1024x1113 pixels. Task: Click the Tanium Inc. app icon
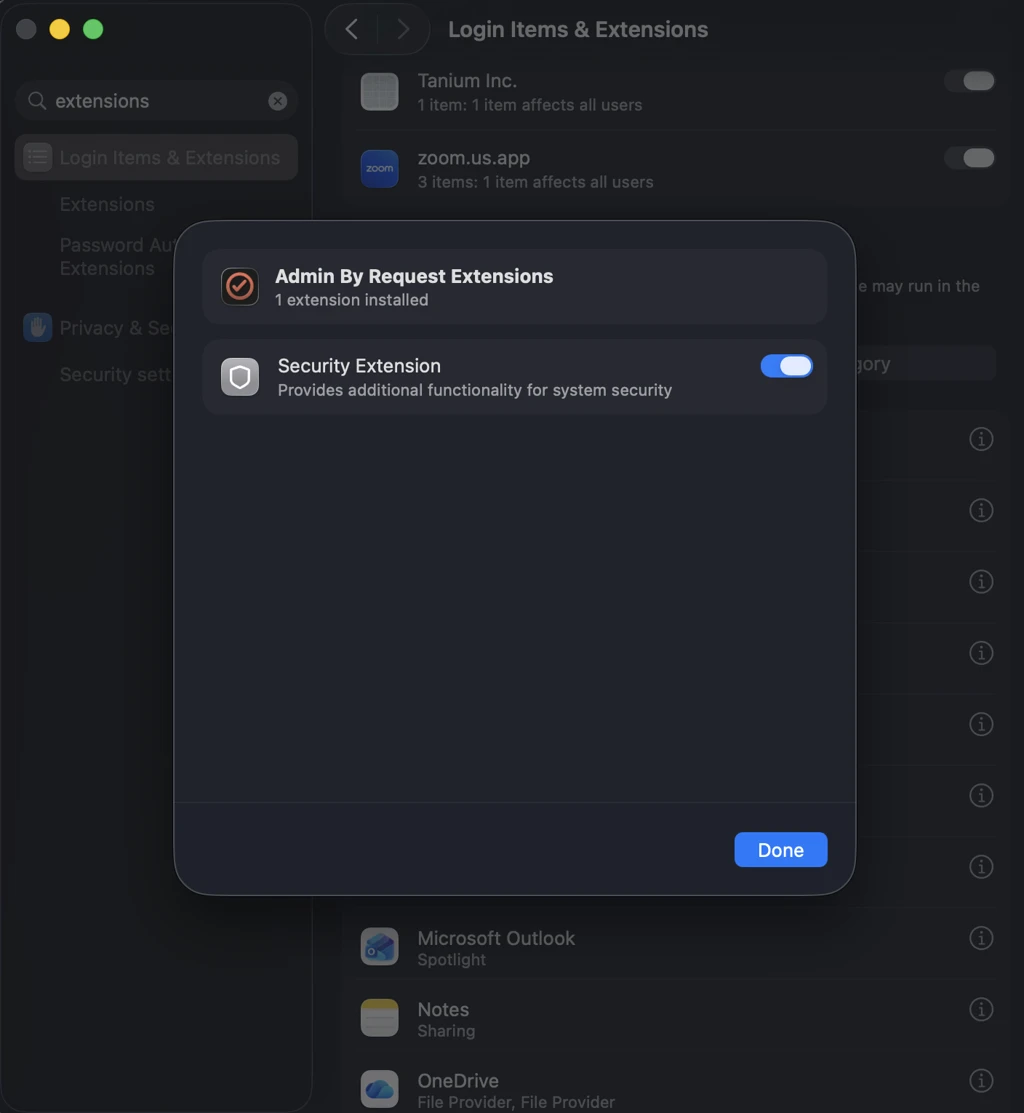click(x=380, y=92)
